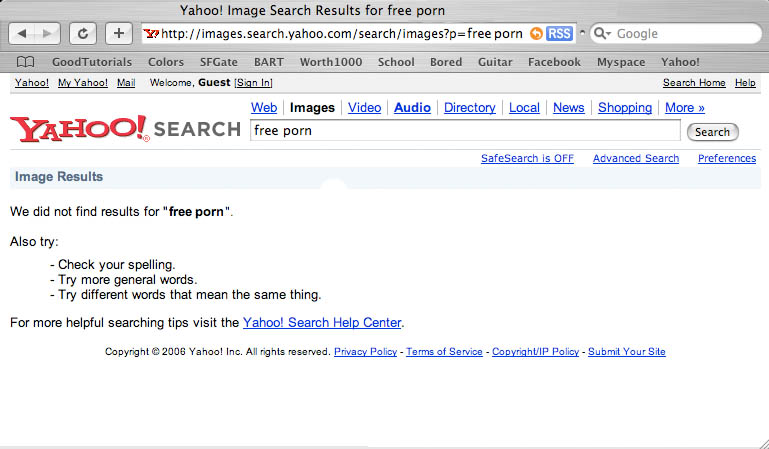Screen dimensions: 769x449
Task: Click the Yahoo! Search logo
Action: pyautogui.click(x=125, y=129)
